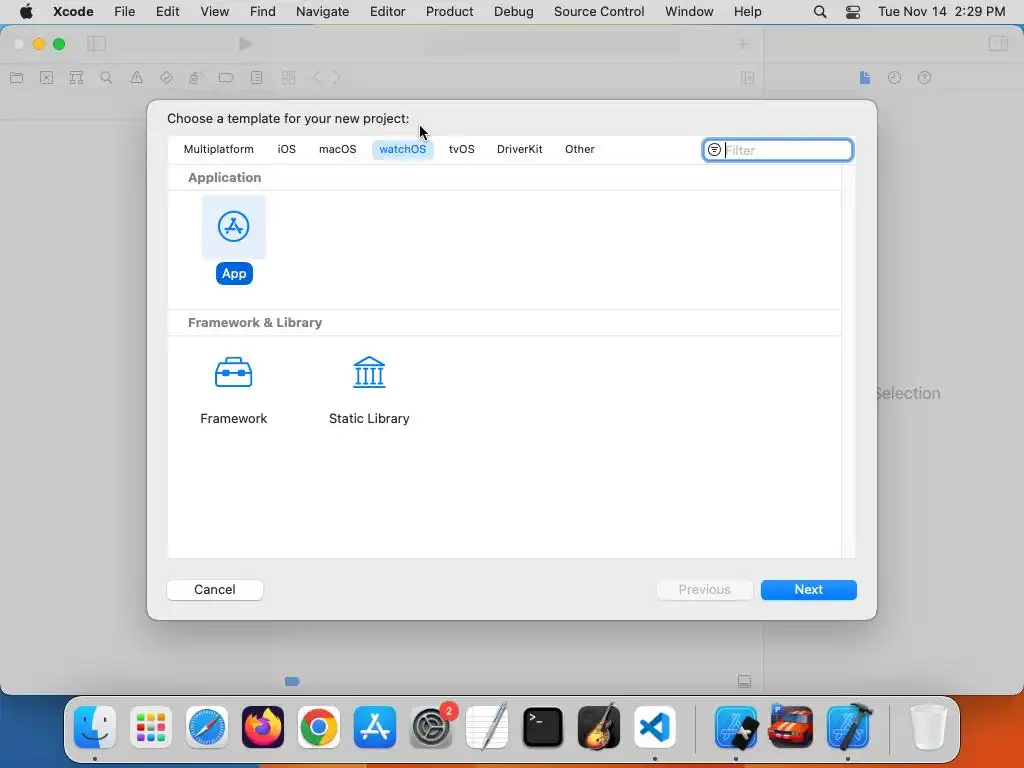Launch Google Chrome from the Dock
Viewport: 1024px width, 768px height.
tap(319, 727)
